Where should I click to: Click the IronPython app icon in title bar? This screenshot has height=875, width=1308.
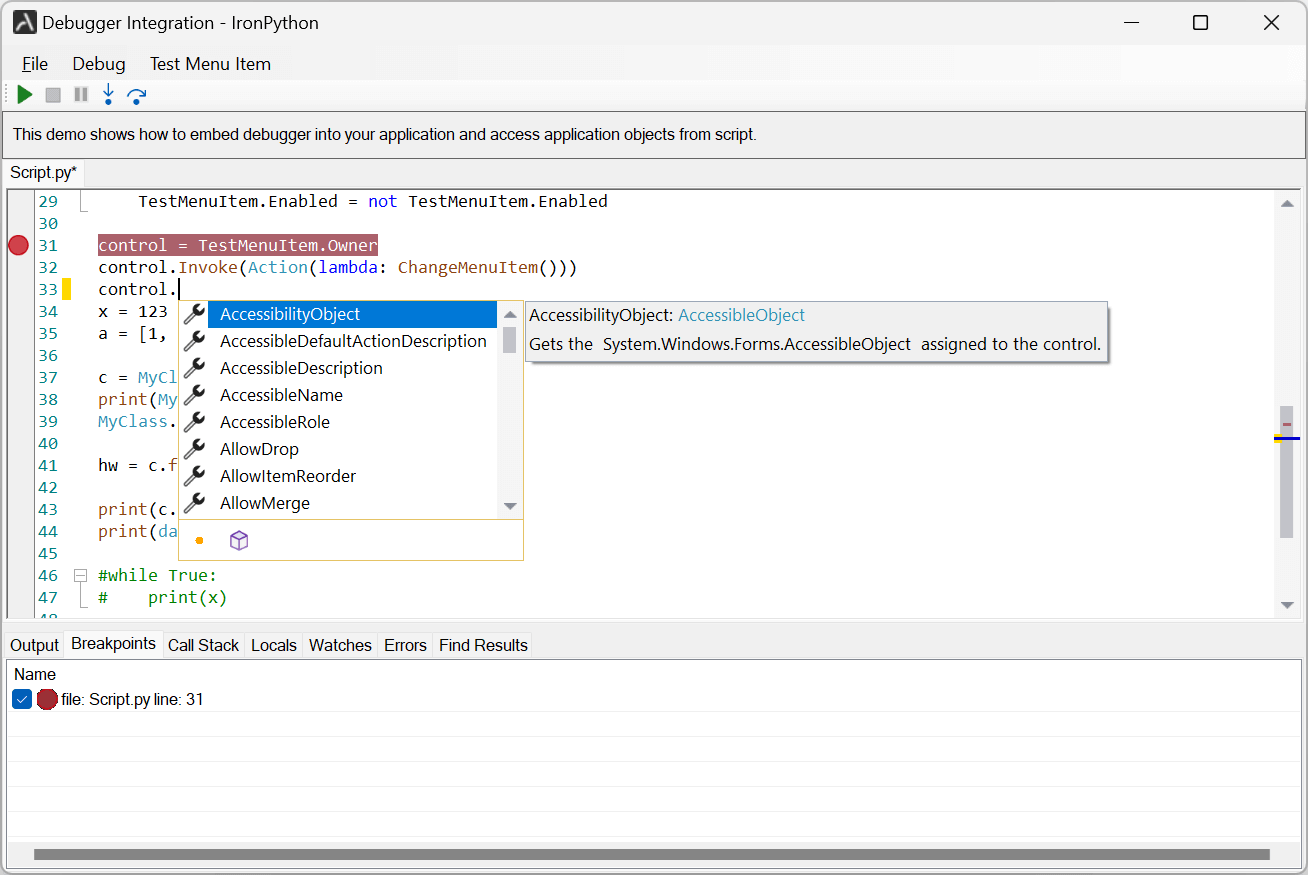(24, 22)
